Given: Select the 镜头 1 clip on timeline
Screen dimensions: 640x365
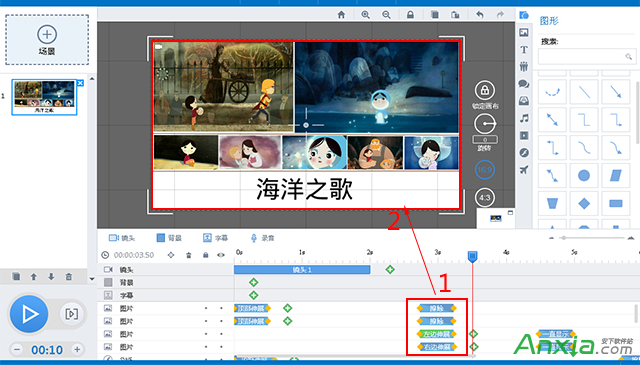Looking at the screenshot, I should coord(302,269).
